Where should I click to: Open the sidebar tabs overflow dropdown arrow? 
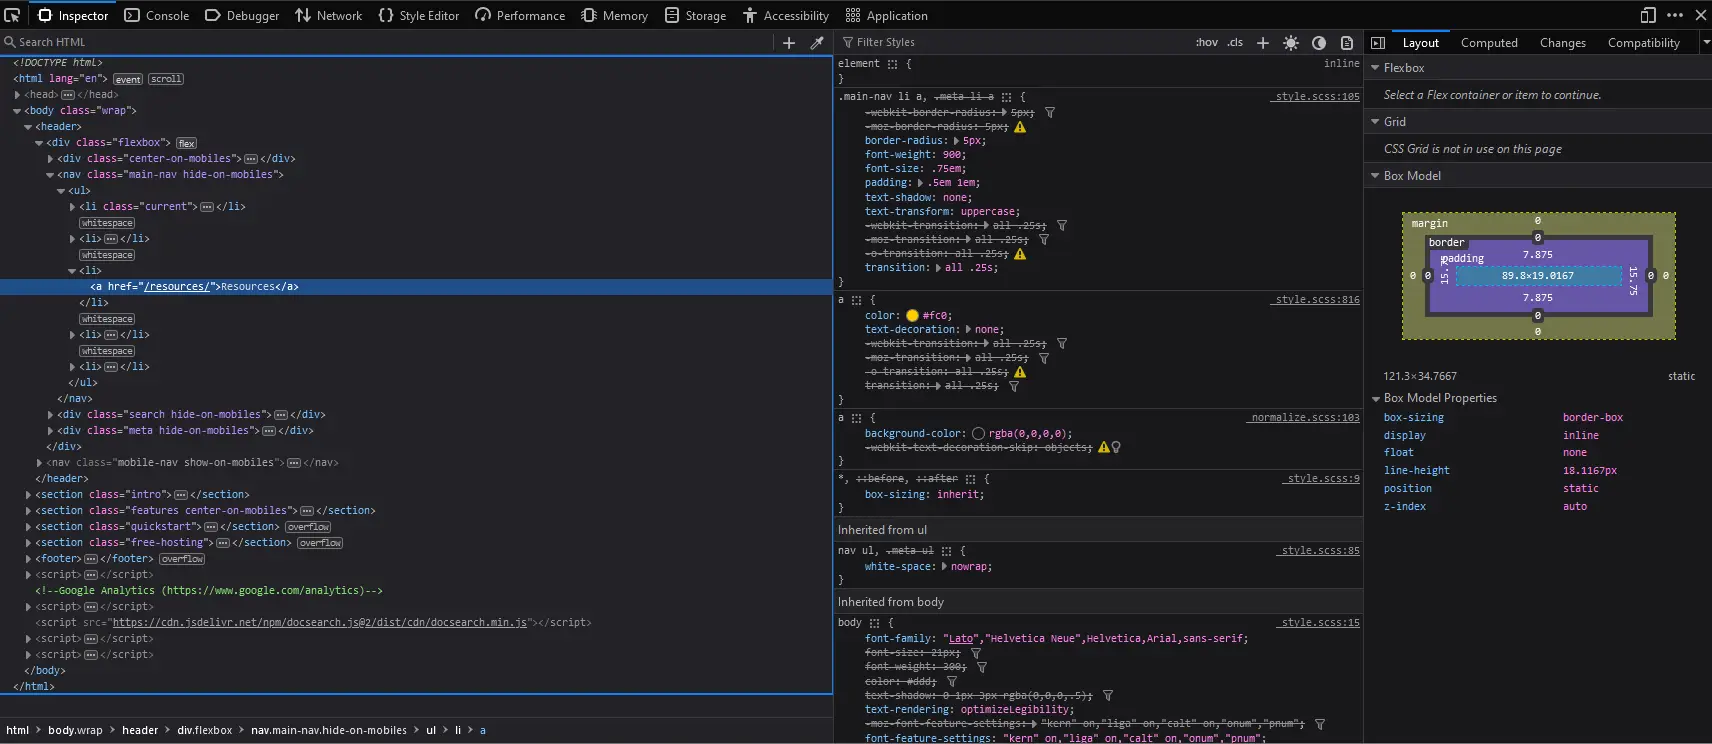tap(1706, 42)
